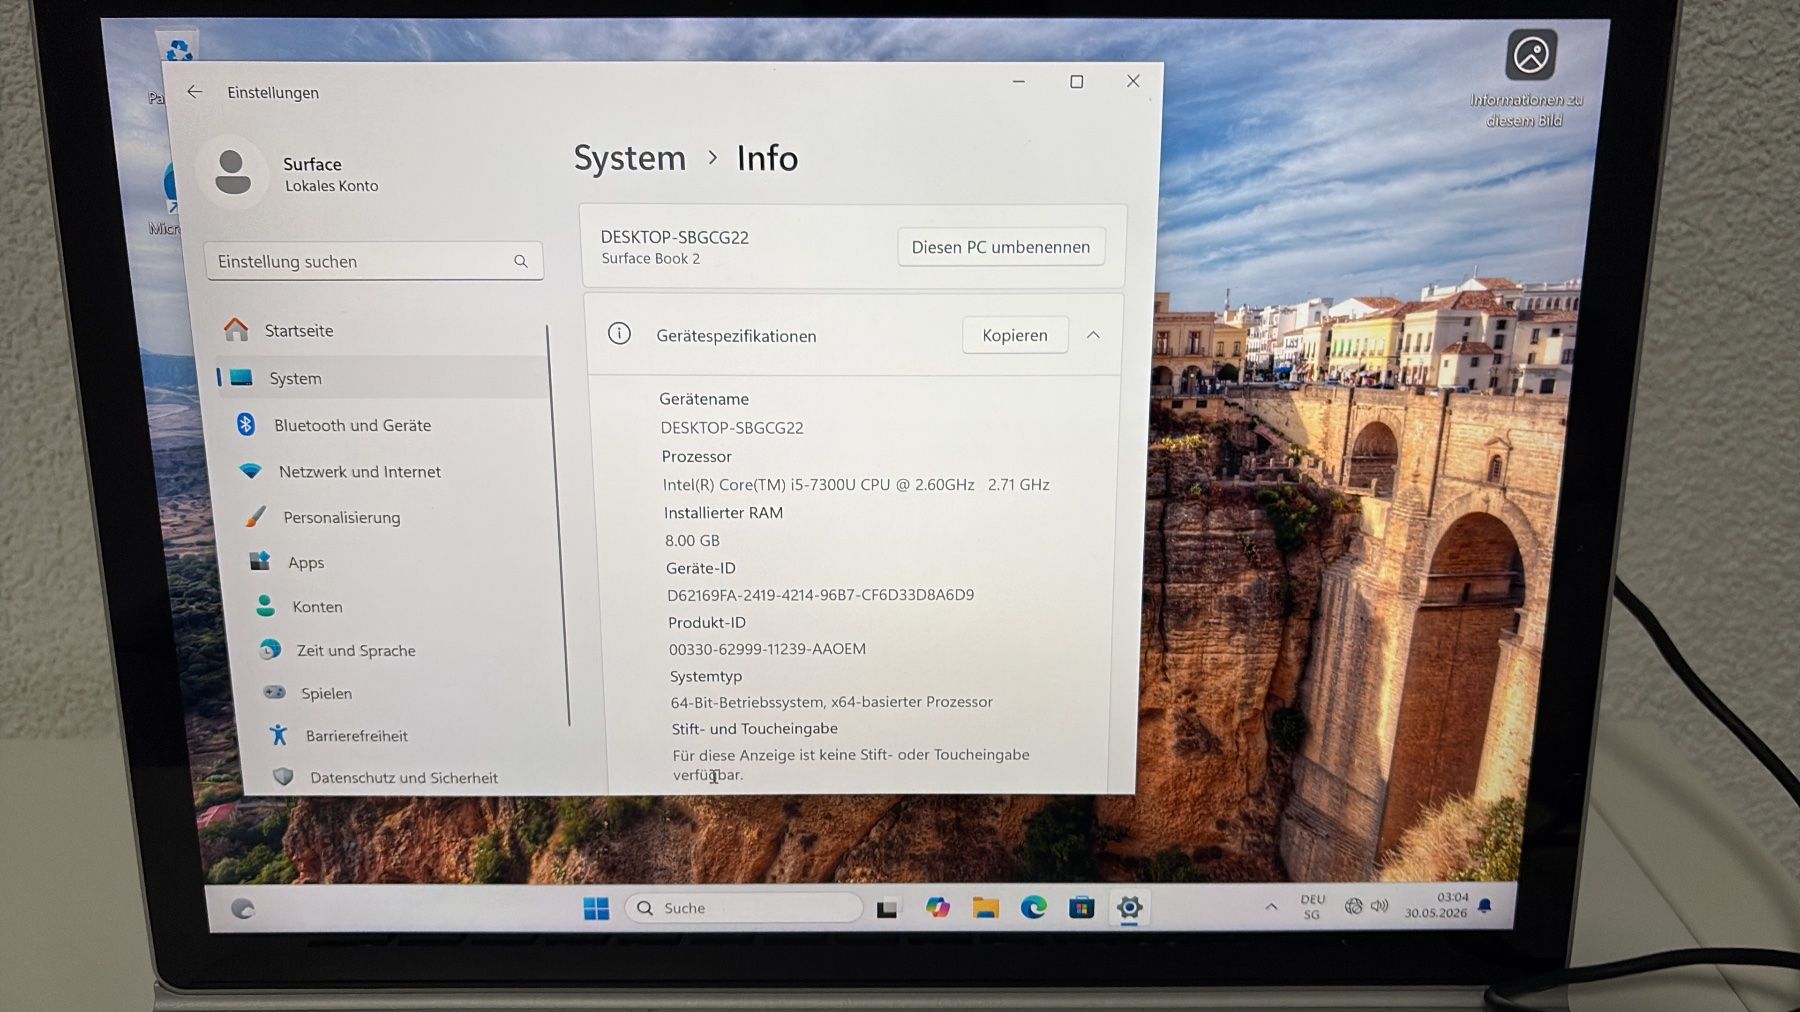The width and height of the screenshot is (1800, 1012).
Task: Focus the Einstellung suchen search field
Action: [374, 261]
